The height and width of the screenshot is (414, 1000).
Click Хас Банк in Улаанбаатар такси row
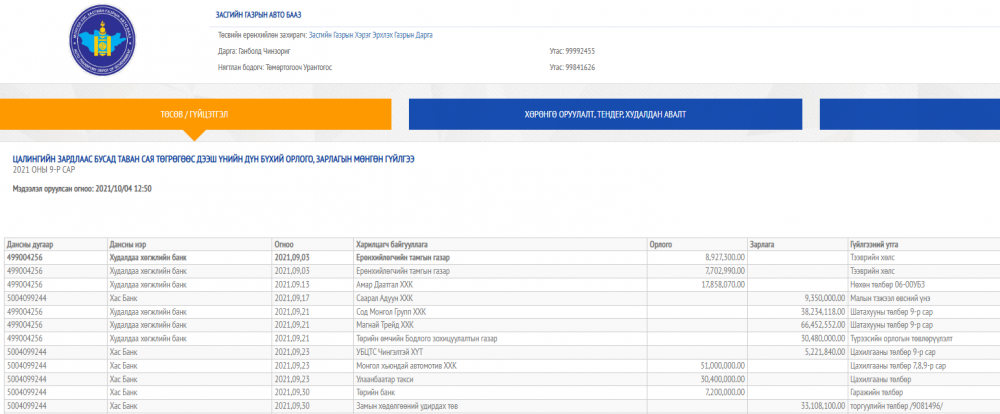[124, 379]
